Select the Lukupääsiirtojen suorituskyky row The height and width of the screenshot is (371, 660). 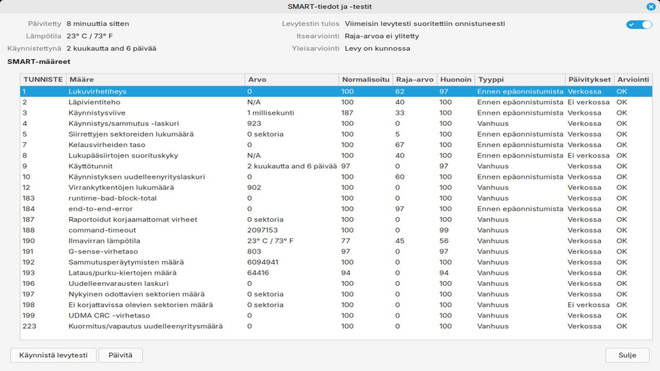[x=336, y=155]
